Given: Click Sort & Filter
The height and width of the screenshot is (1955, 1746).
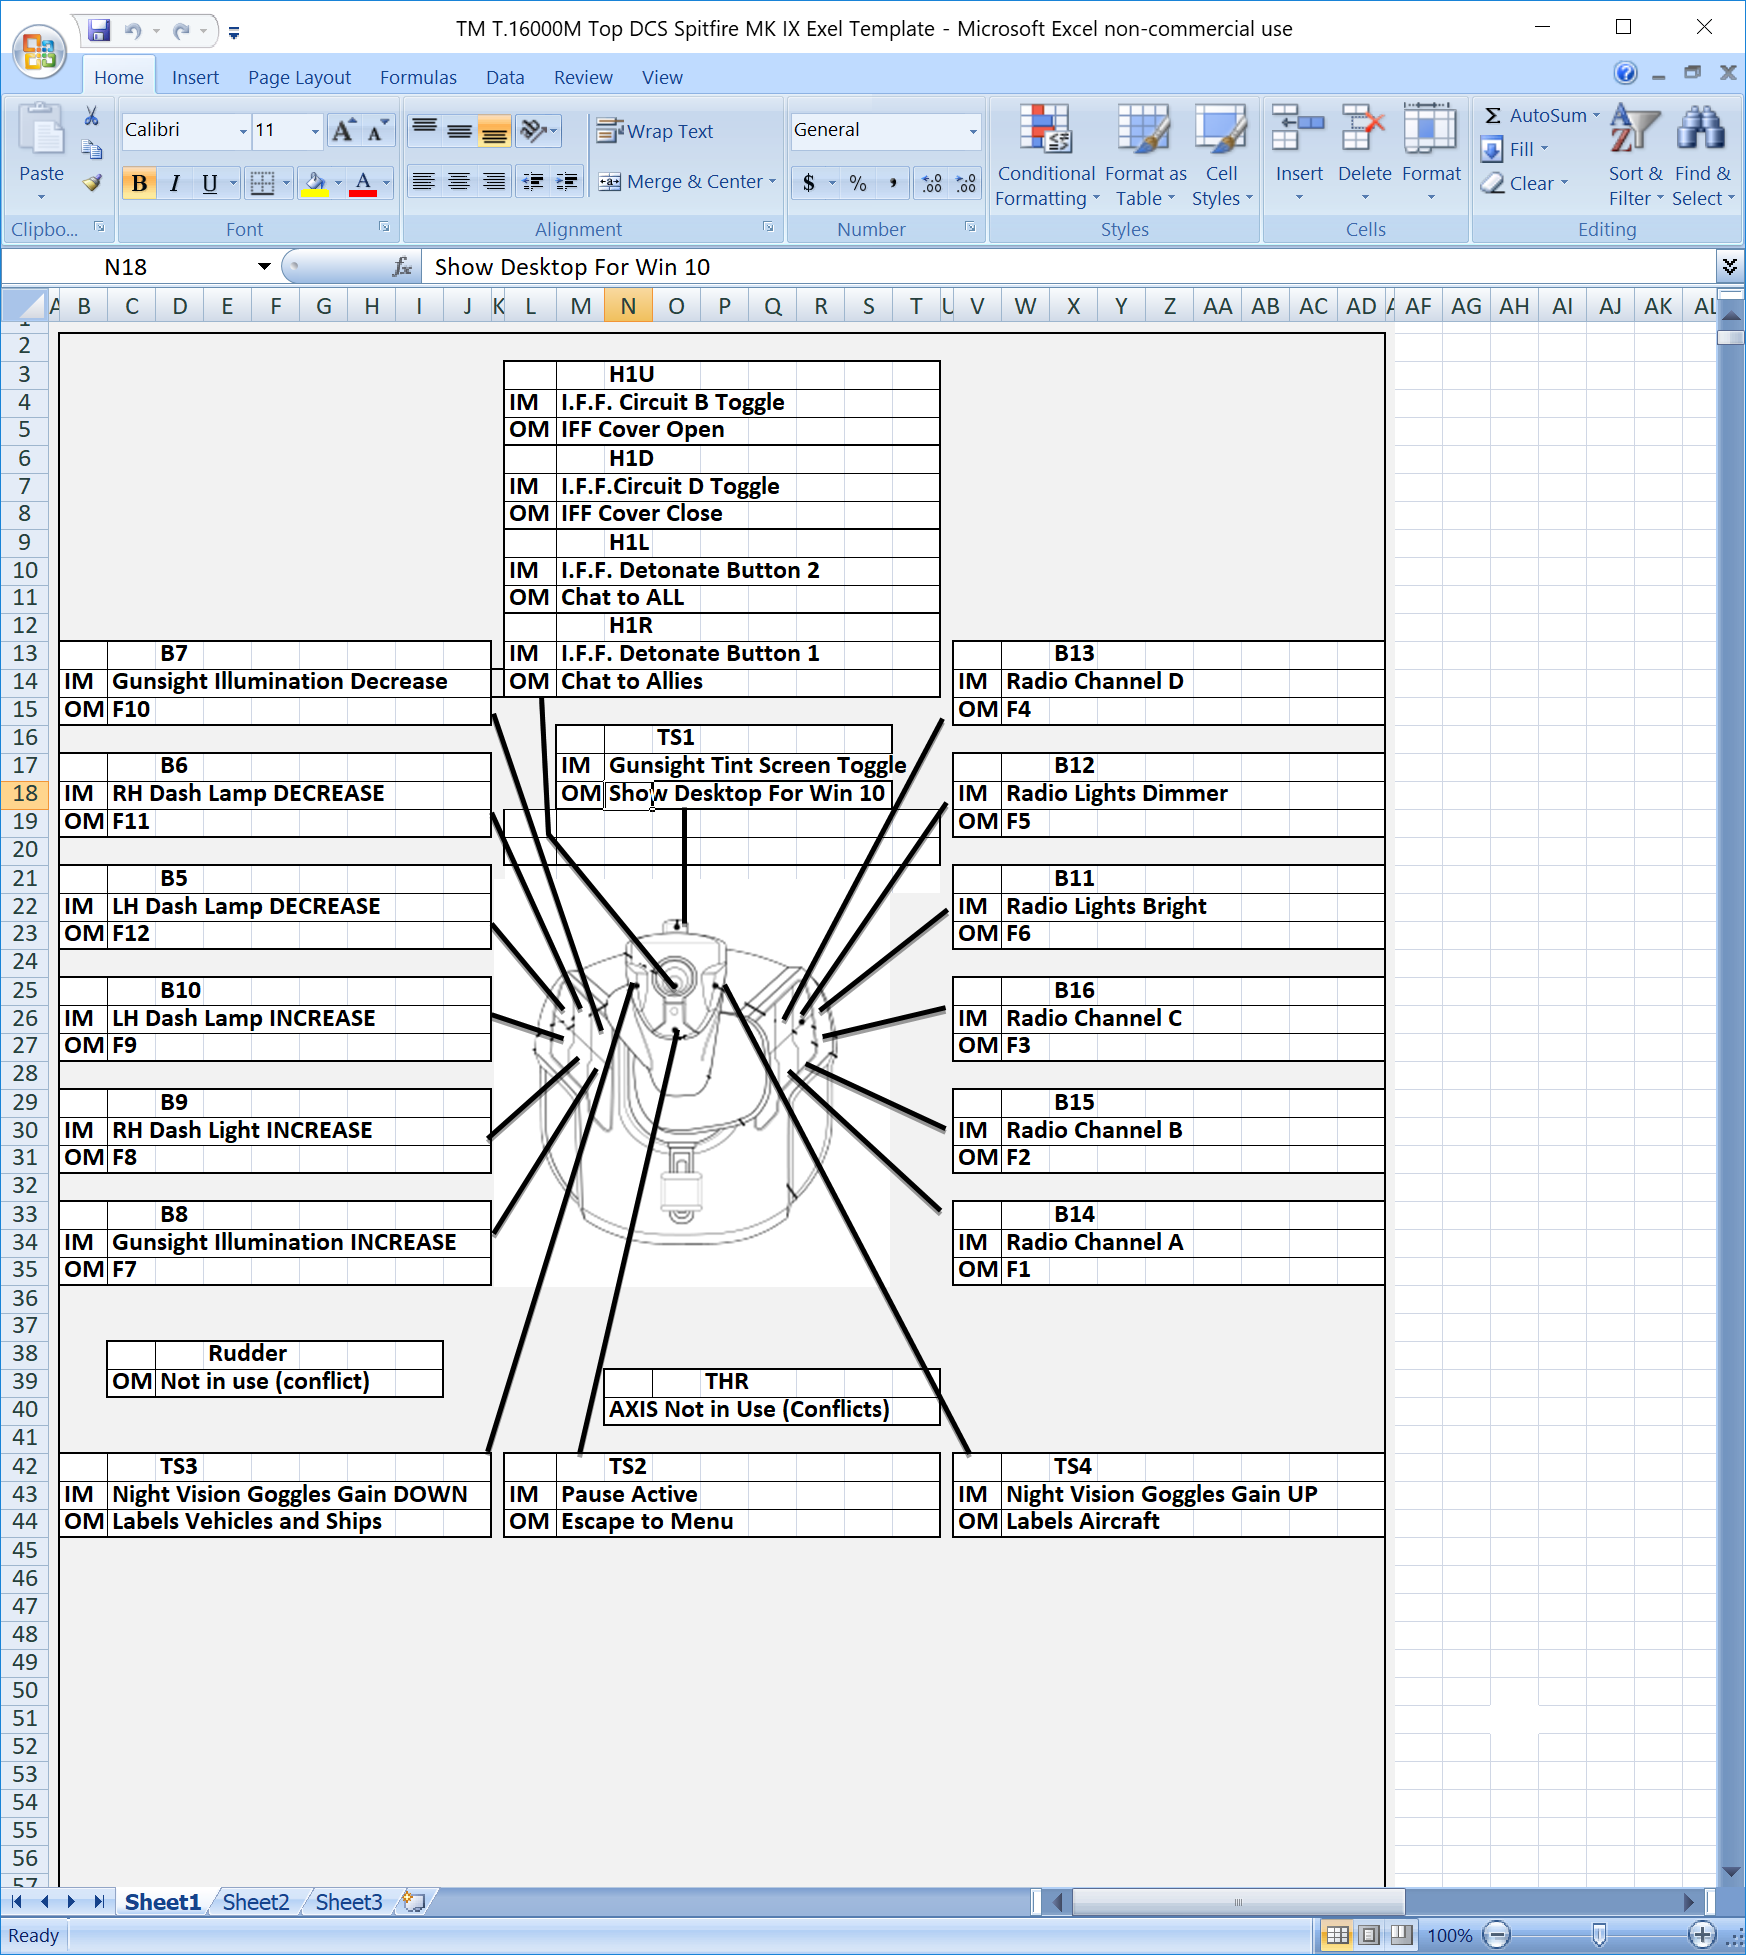Looking at the screenshot, I should (1636, 157).
